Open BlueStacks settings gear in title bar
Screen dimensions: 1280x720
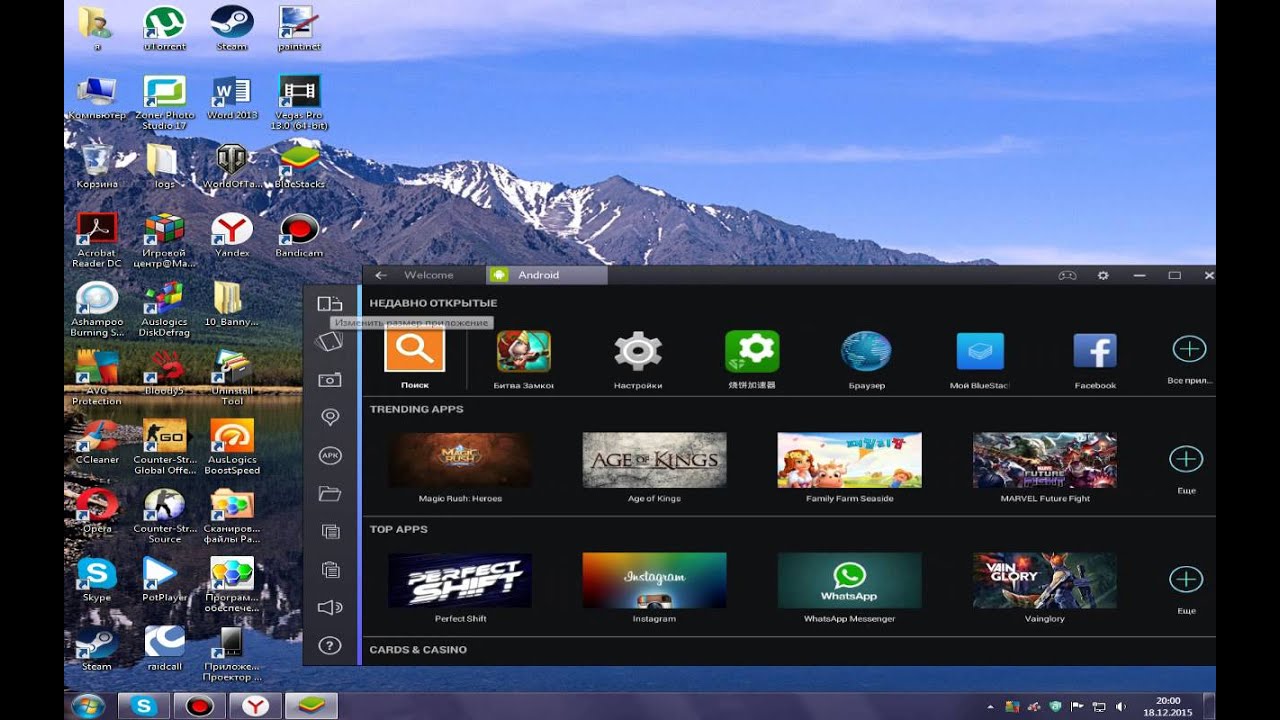[1103, 275]
